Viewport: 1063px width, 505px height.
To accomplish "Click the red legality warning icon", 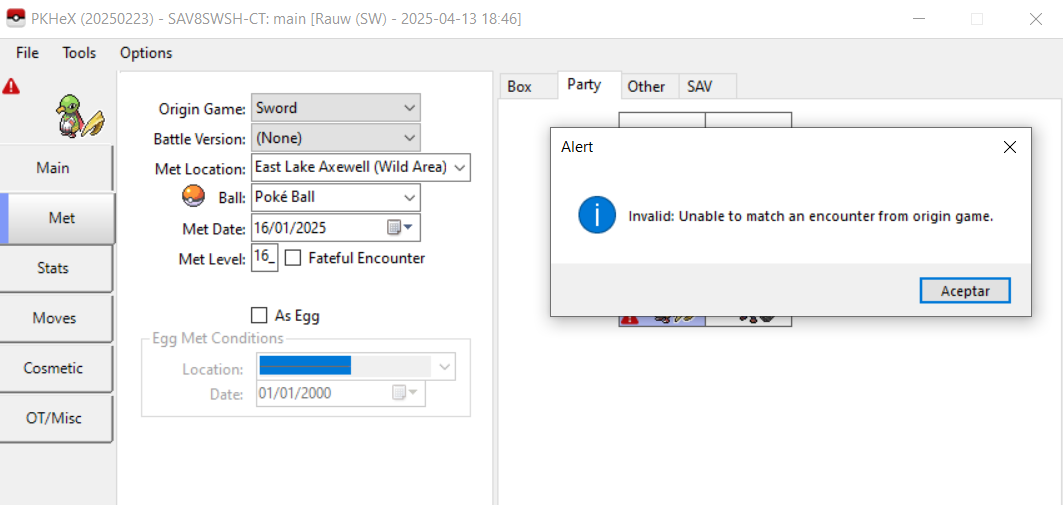I will 11,87.
